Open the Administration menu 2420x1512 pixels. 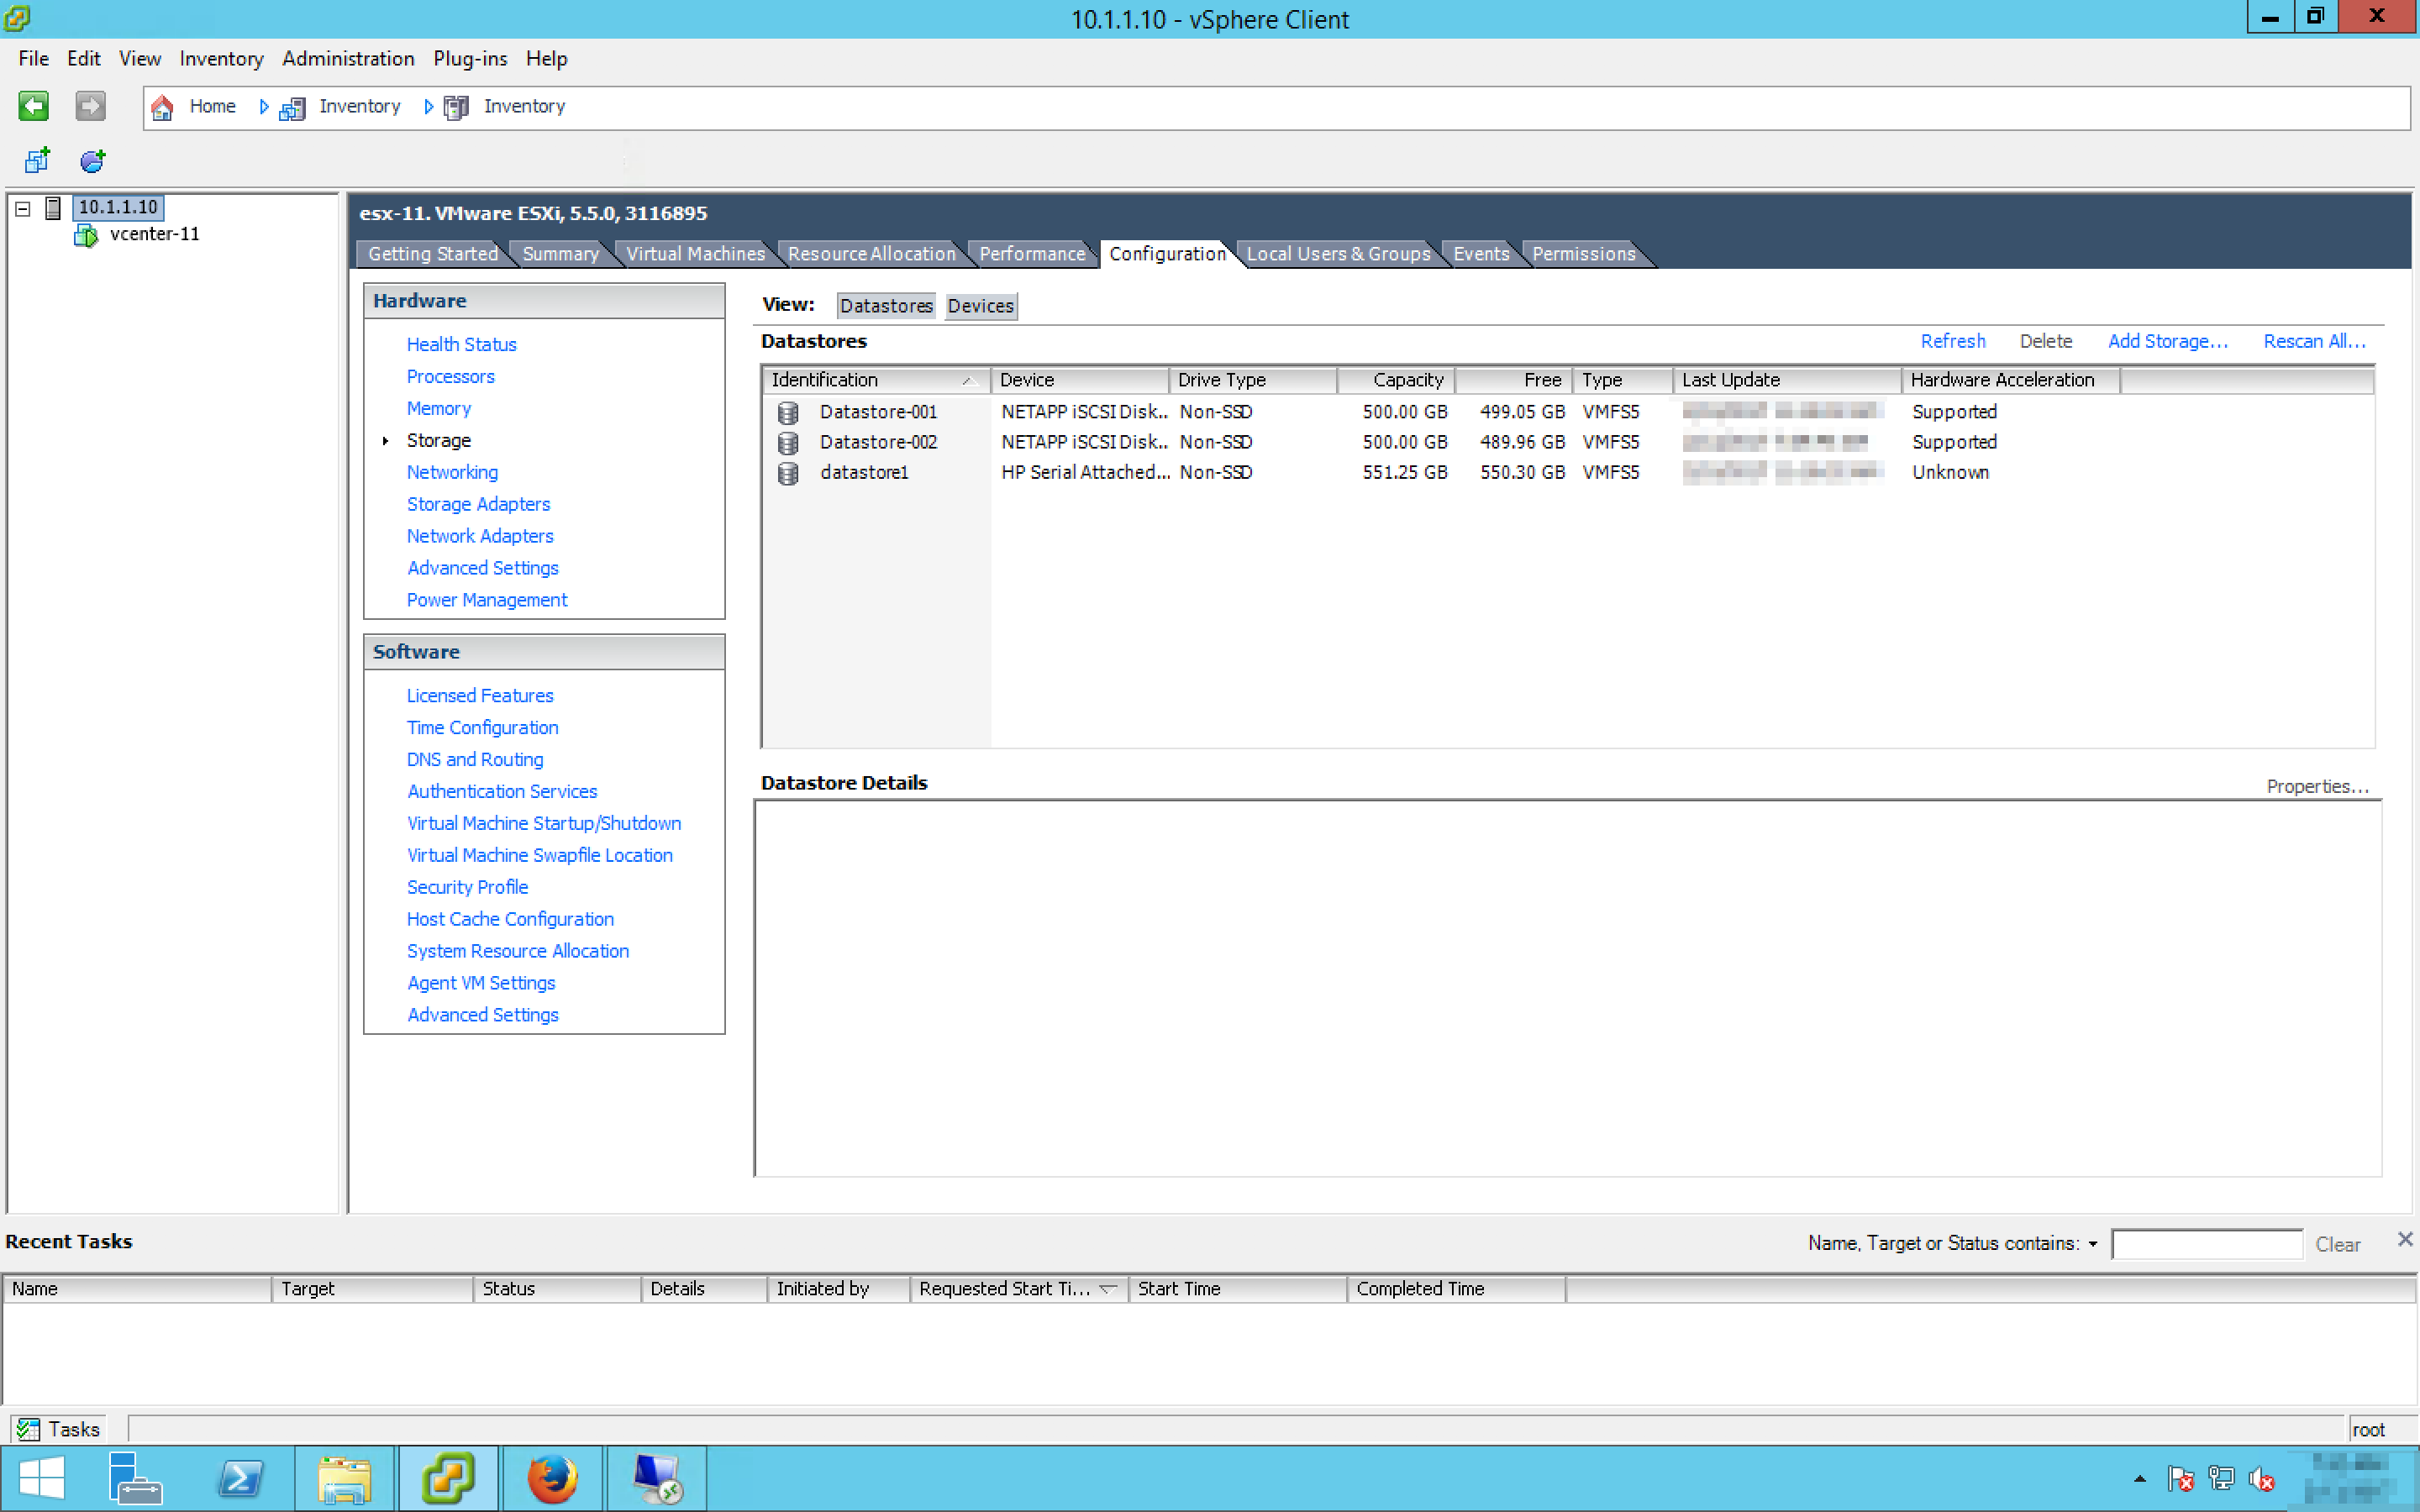click(x=347, y=59)
